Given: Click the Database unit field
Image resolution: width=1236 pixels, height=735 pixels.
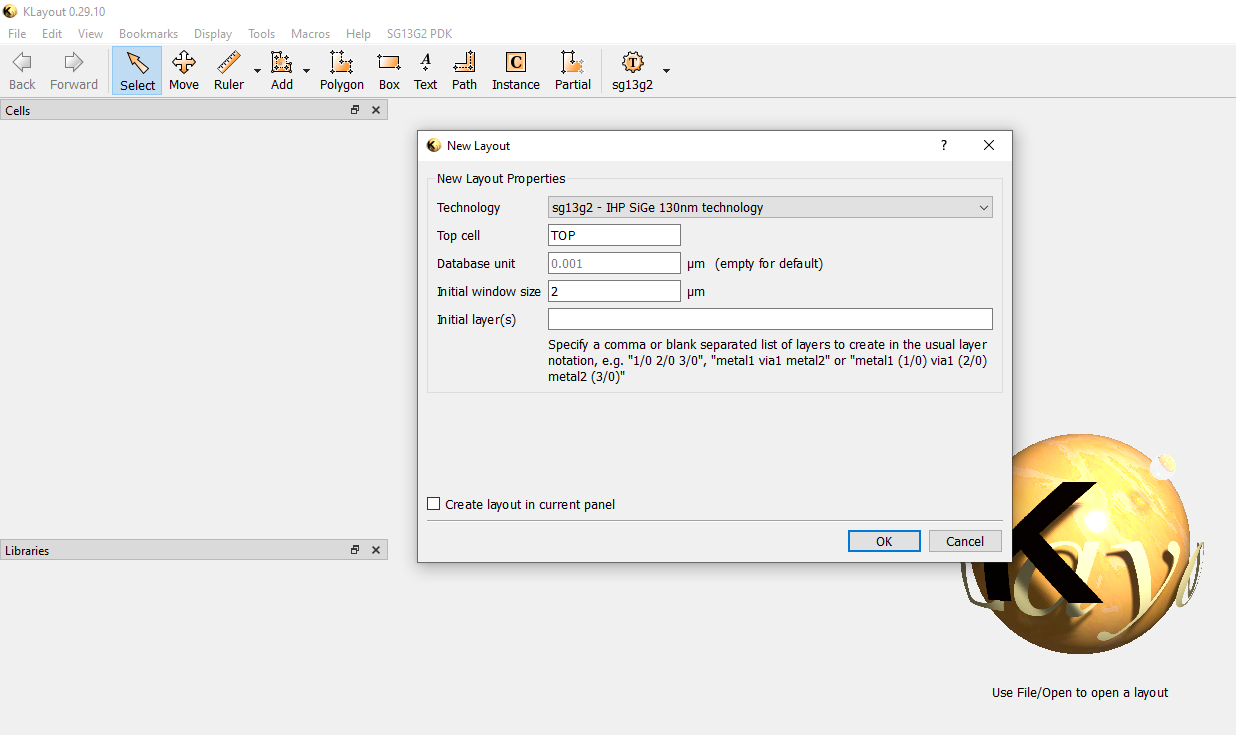Looking at the screenshot, I should 614,263.
